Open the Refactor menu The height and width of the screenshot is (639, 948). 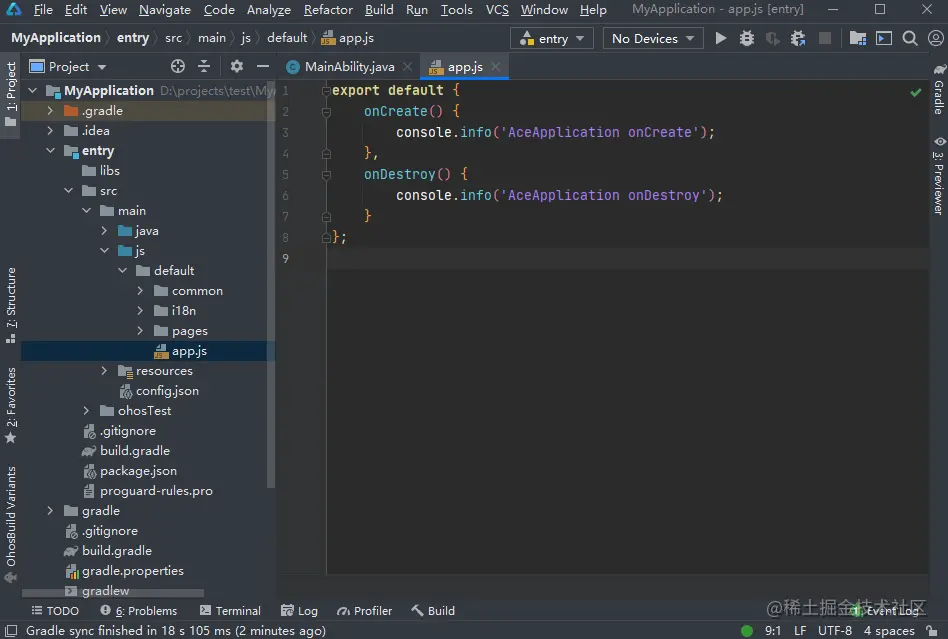tap(328, 10)
